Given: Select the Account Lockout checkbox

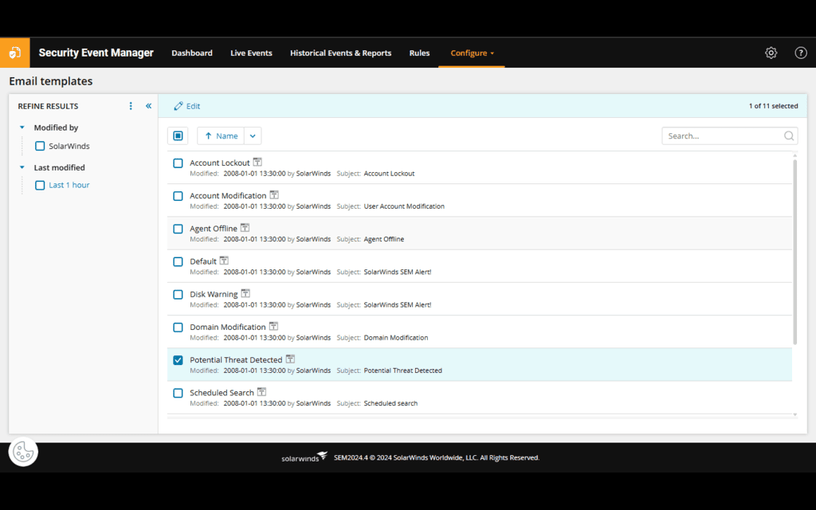Looking at the screenshot, I should point(178,163).
